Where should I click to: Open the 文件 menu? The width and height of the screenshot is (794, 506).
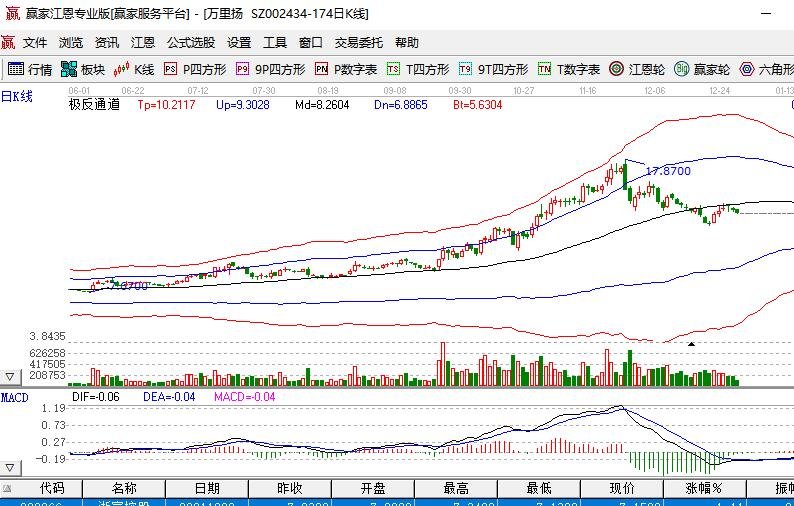(x=35, y=43)
